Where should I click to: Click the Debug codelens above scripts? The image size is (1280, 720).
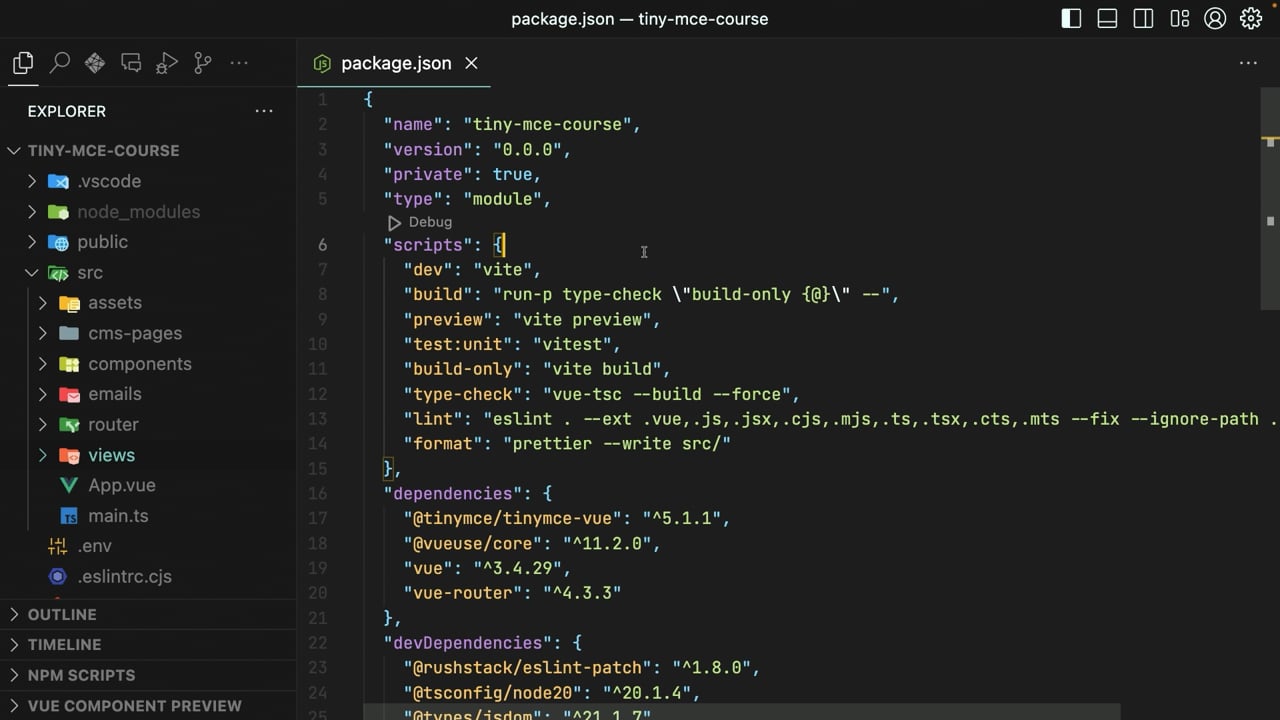point(430,222)
